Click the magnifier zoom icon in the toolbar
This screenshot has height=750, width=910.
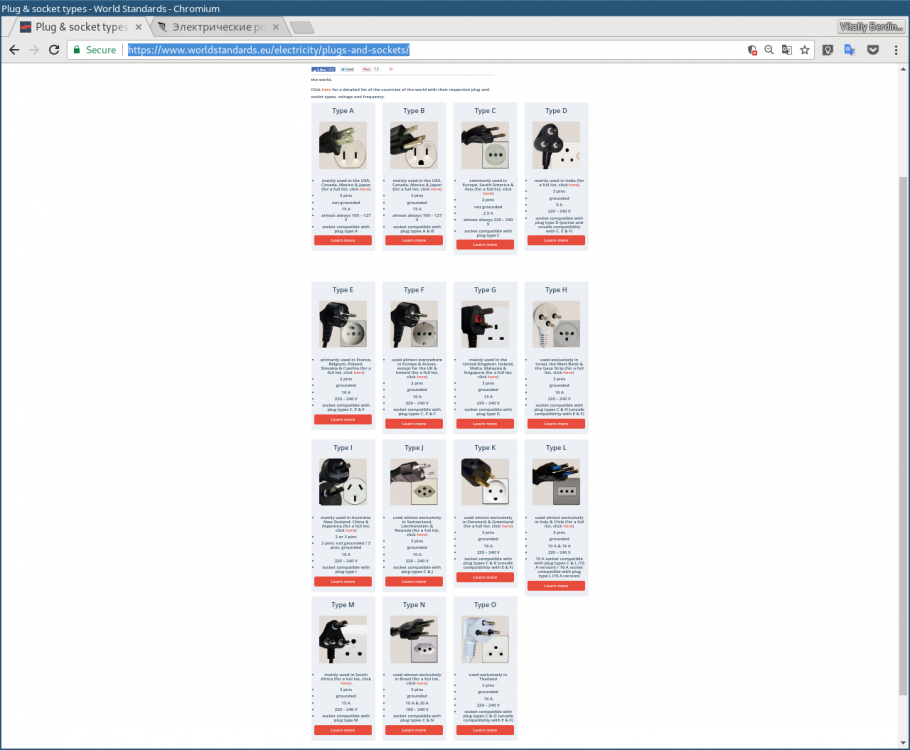[x=769, y=49]
